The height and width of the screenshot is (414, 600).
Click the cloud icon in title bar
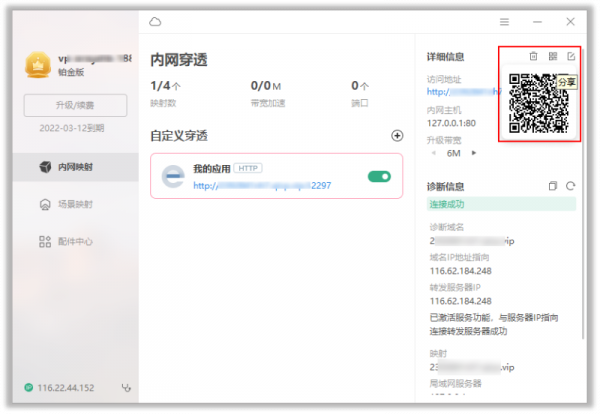pos(155,21)
